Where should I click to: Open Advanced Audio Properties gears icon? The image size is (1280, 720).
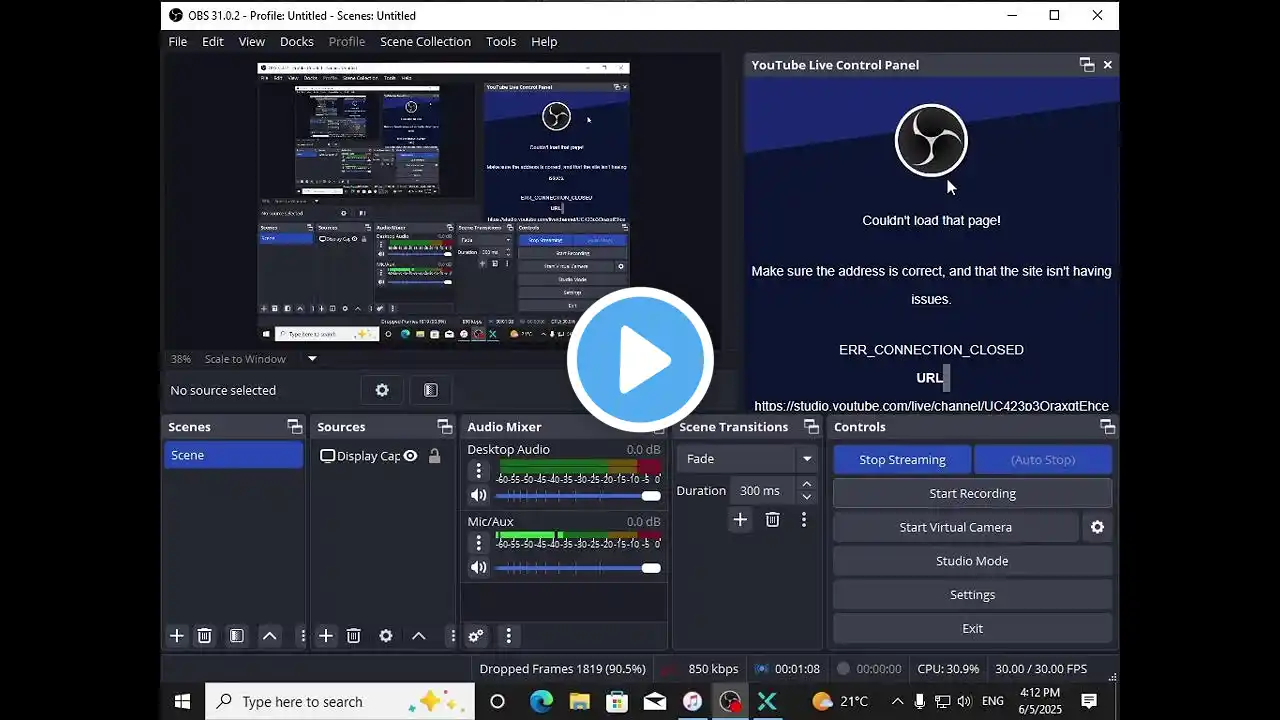[x=476, y=636]
